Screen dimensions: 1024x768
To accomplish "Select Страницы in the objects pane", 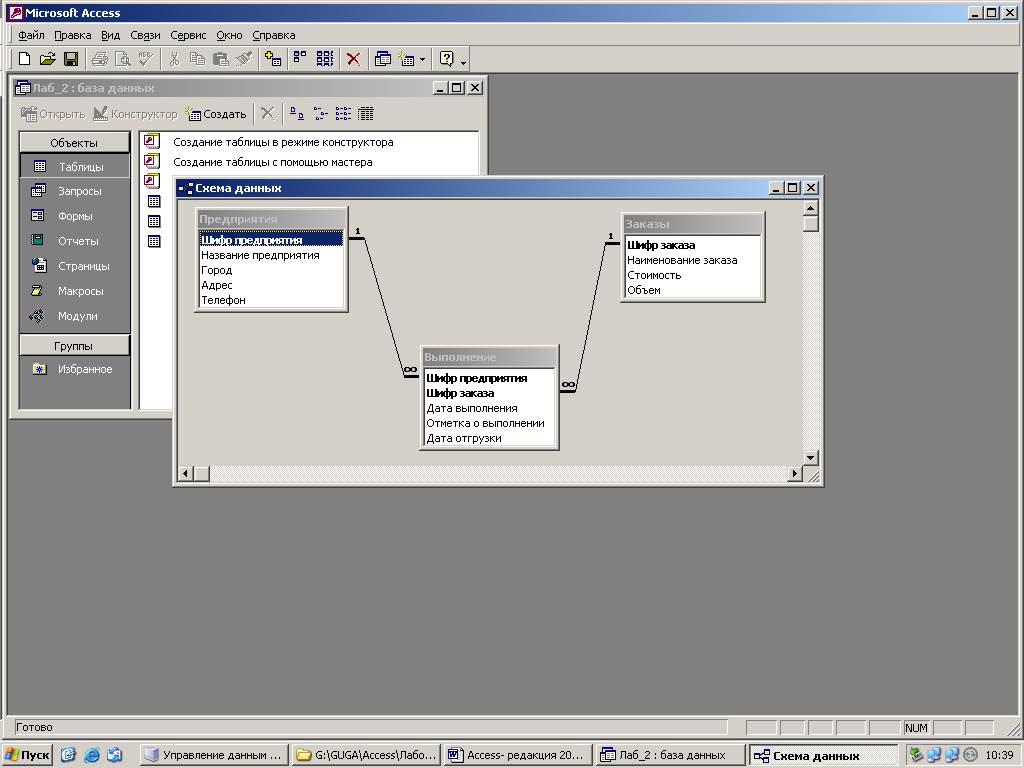I will [x=74, y=266].
